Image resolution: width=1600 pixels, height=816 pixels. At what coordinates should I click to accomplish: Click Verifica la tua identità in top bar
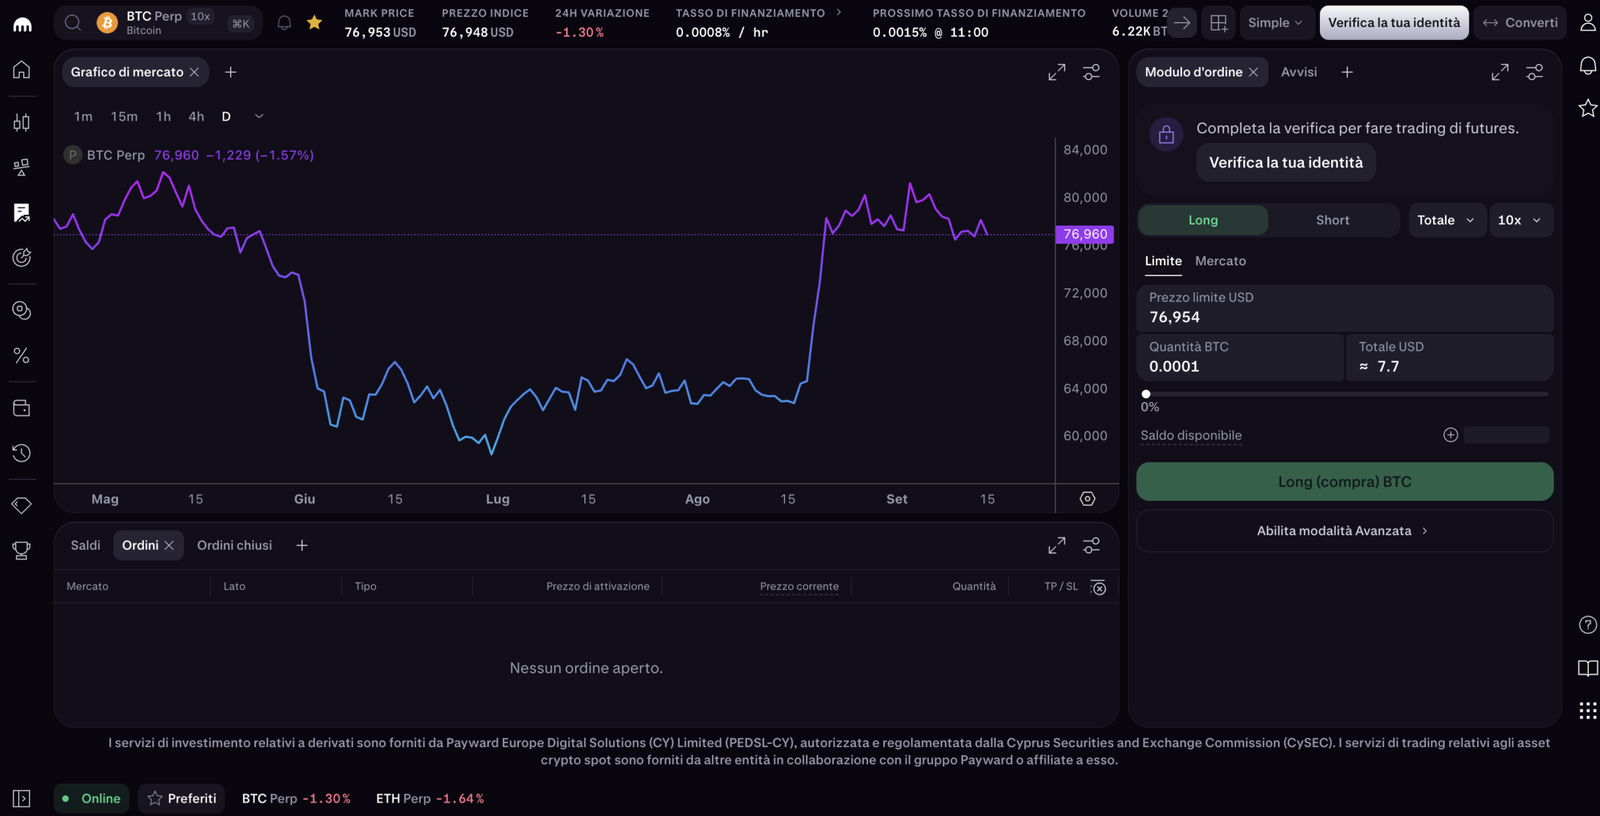click(1394, 22)
